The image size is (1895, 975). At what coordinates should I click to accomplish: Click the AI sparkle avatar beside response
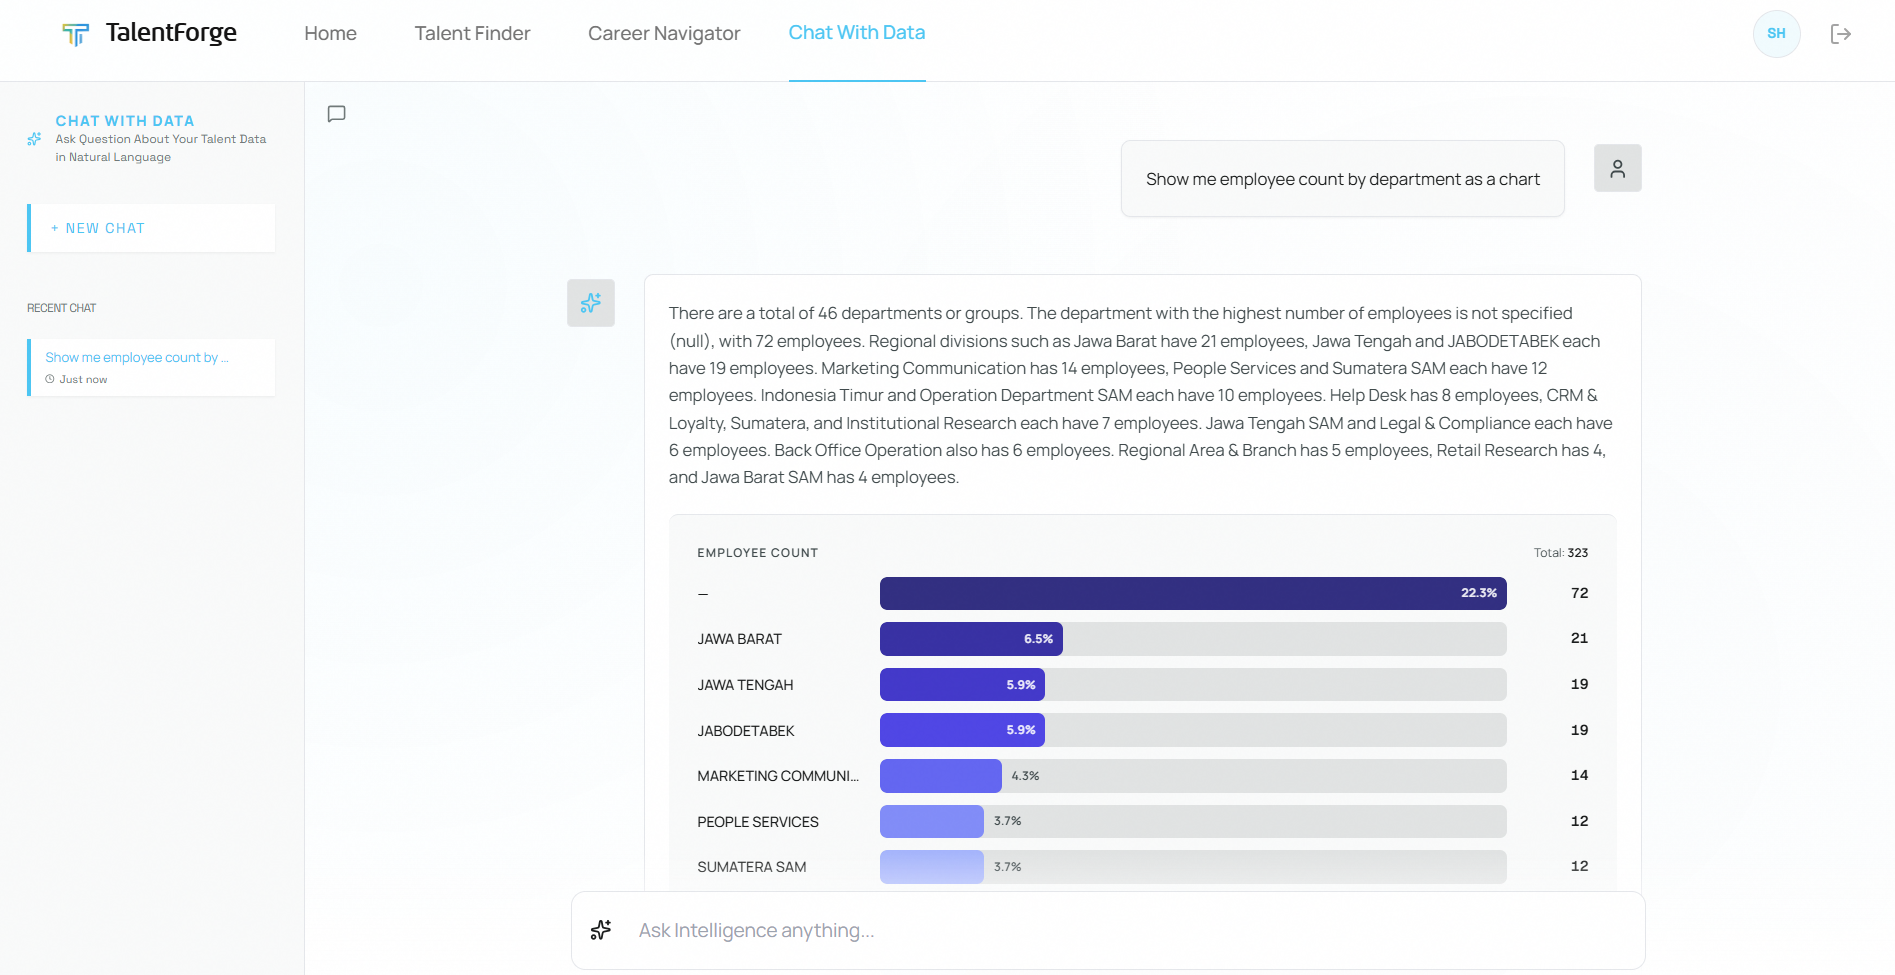point(591,303)
